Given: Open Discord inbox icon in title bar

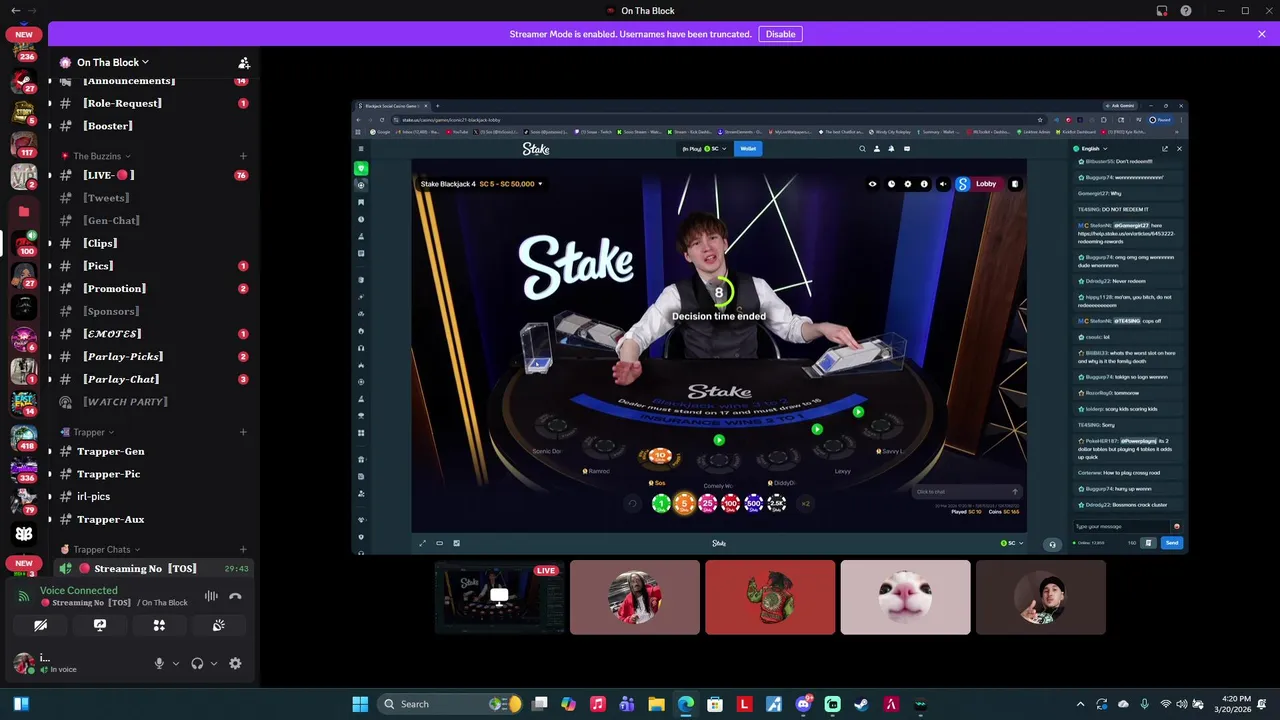Looking at the screenshot, I should coord(1162,11).
